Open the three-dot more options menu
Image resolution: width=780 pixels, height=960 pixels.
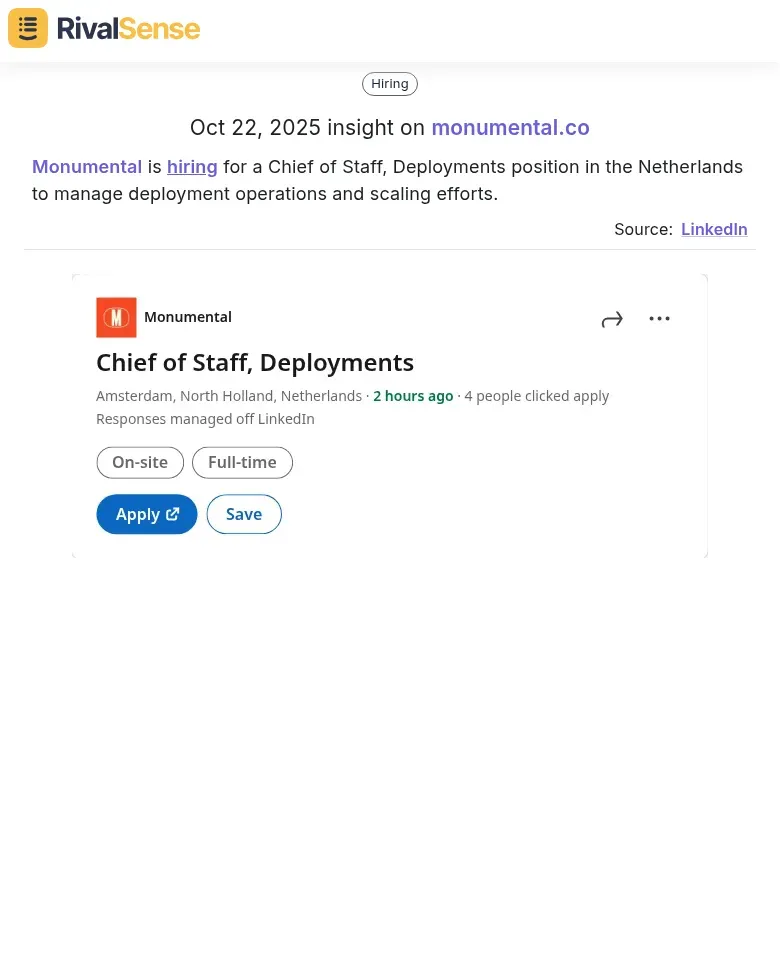click(x=659, y=319)
